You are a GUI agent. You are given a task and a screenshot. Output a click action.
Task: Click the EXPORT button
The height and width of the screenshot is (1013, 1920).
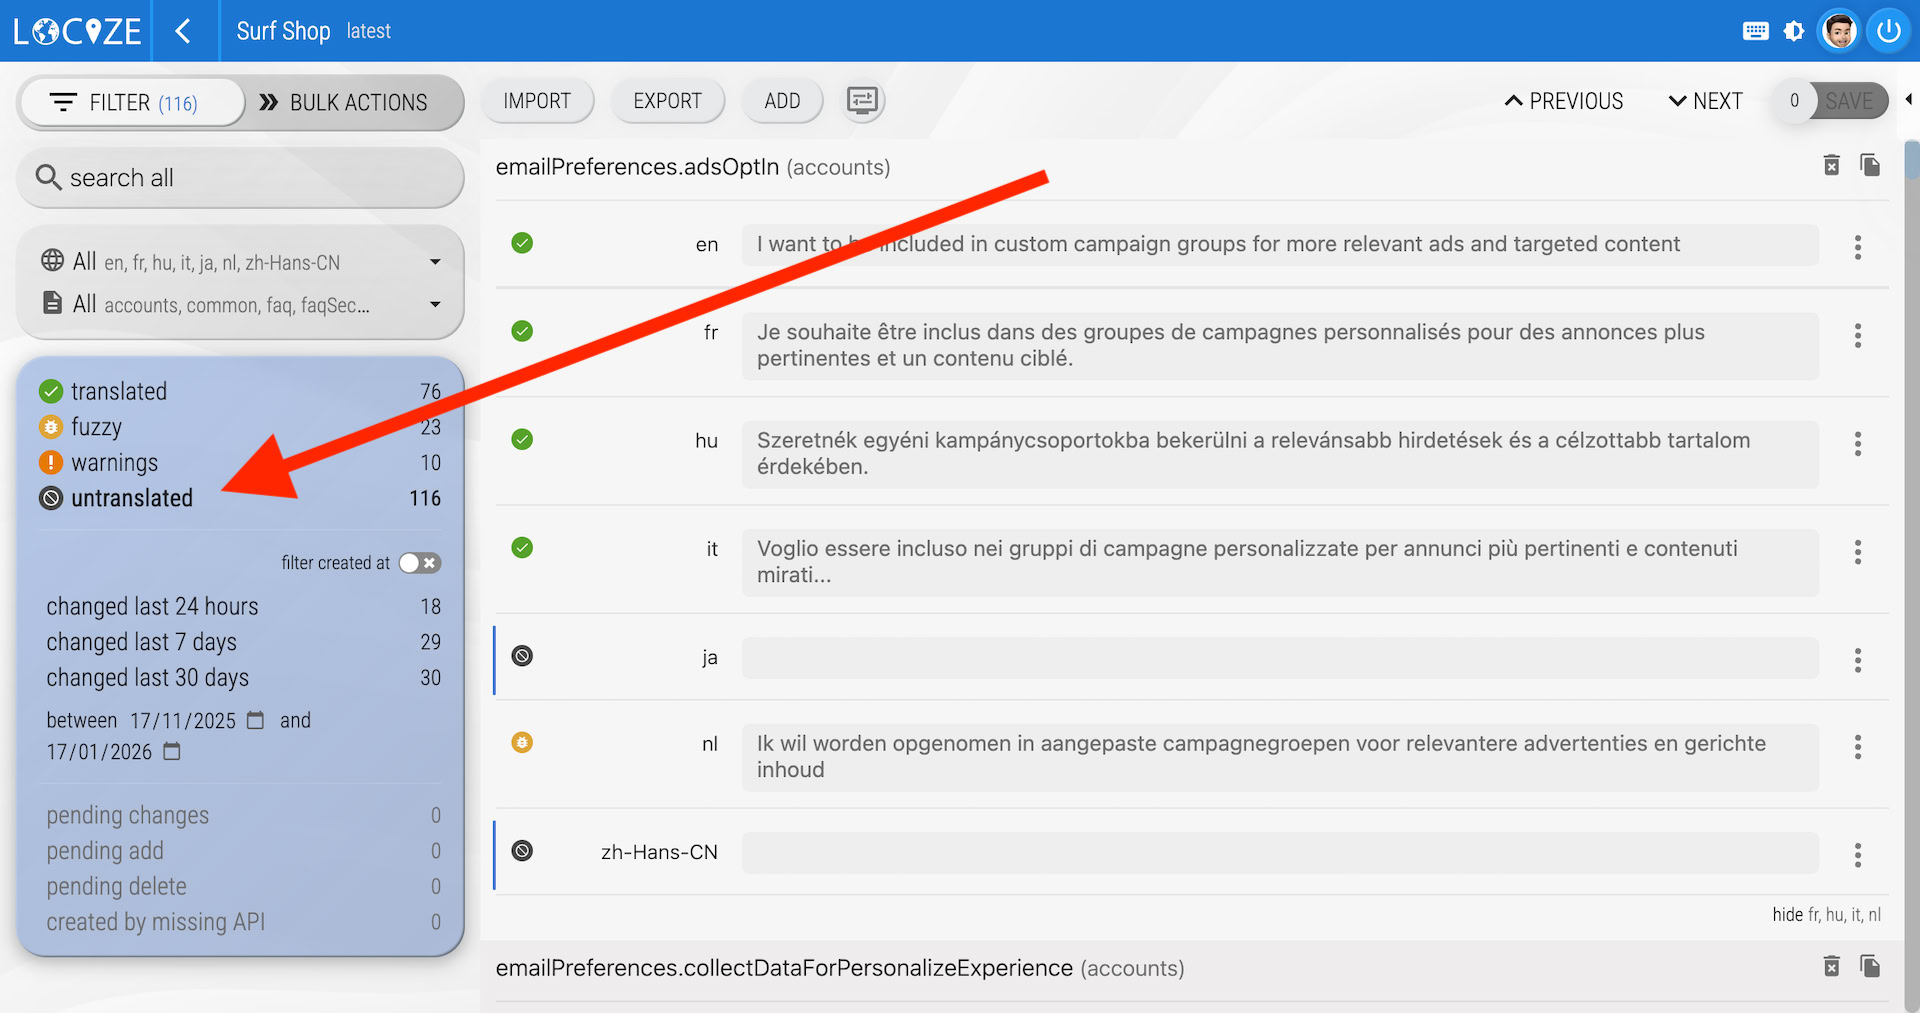coord(667,101)
